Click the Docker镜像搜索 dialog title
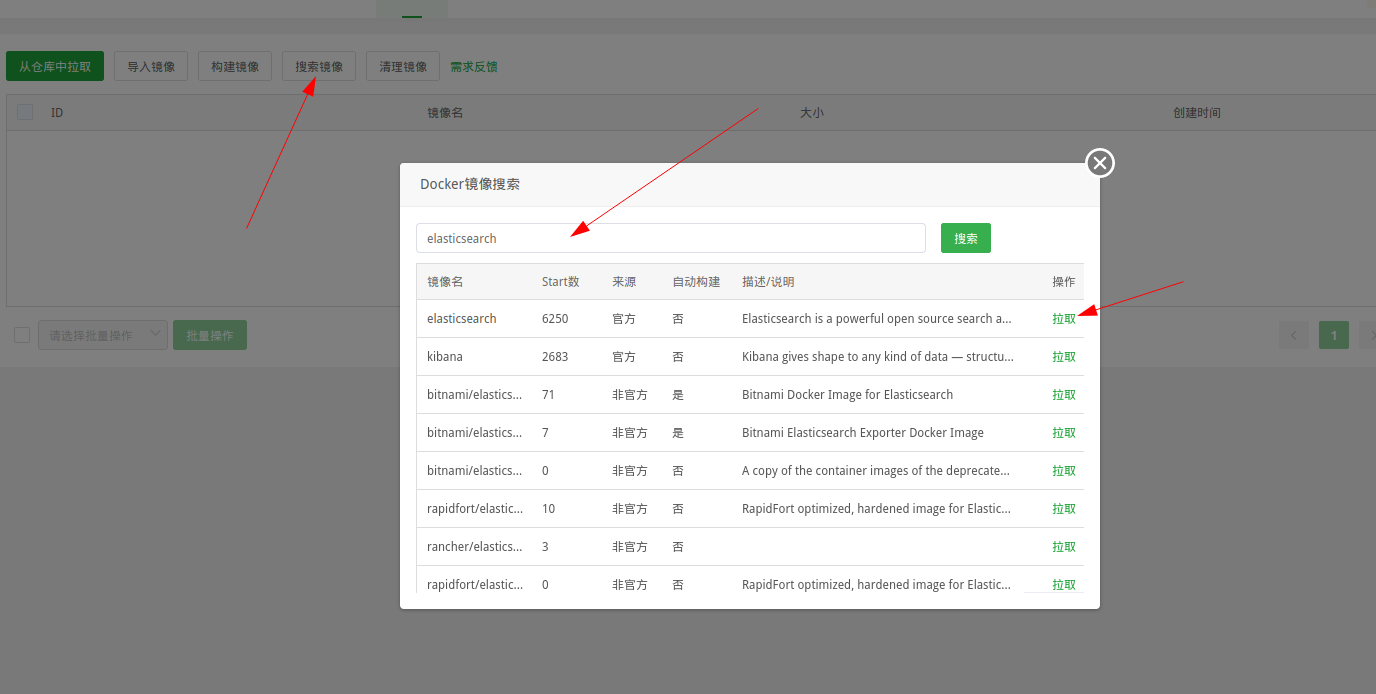This screenshot has height=694, width=1376. click(470, 184)
